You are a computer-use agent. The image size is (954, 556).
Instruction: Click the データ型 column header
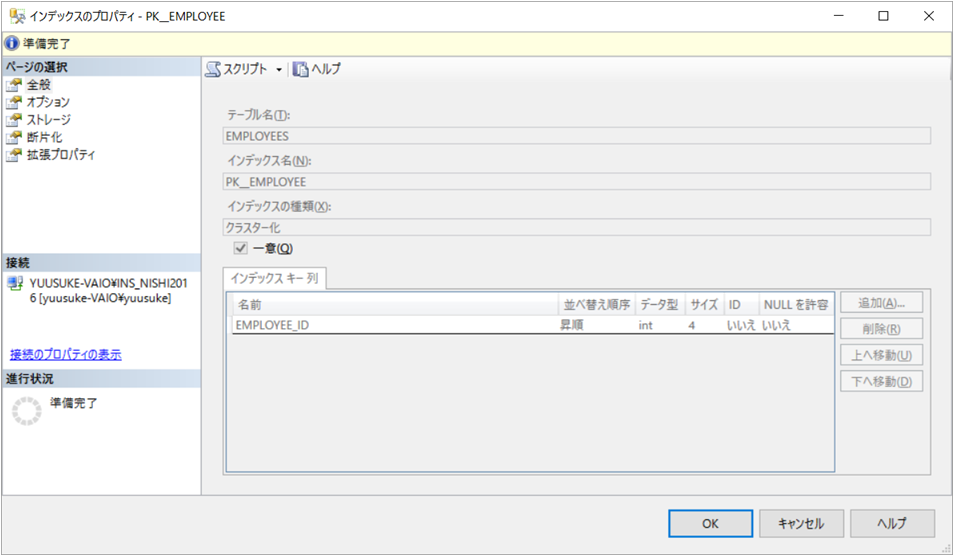click(660, 305)
